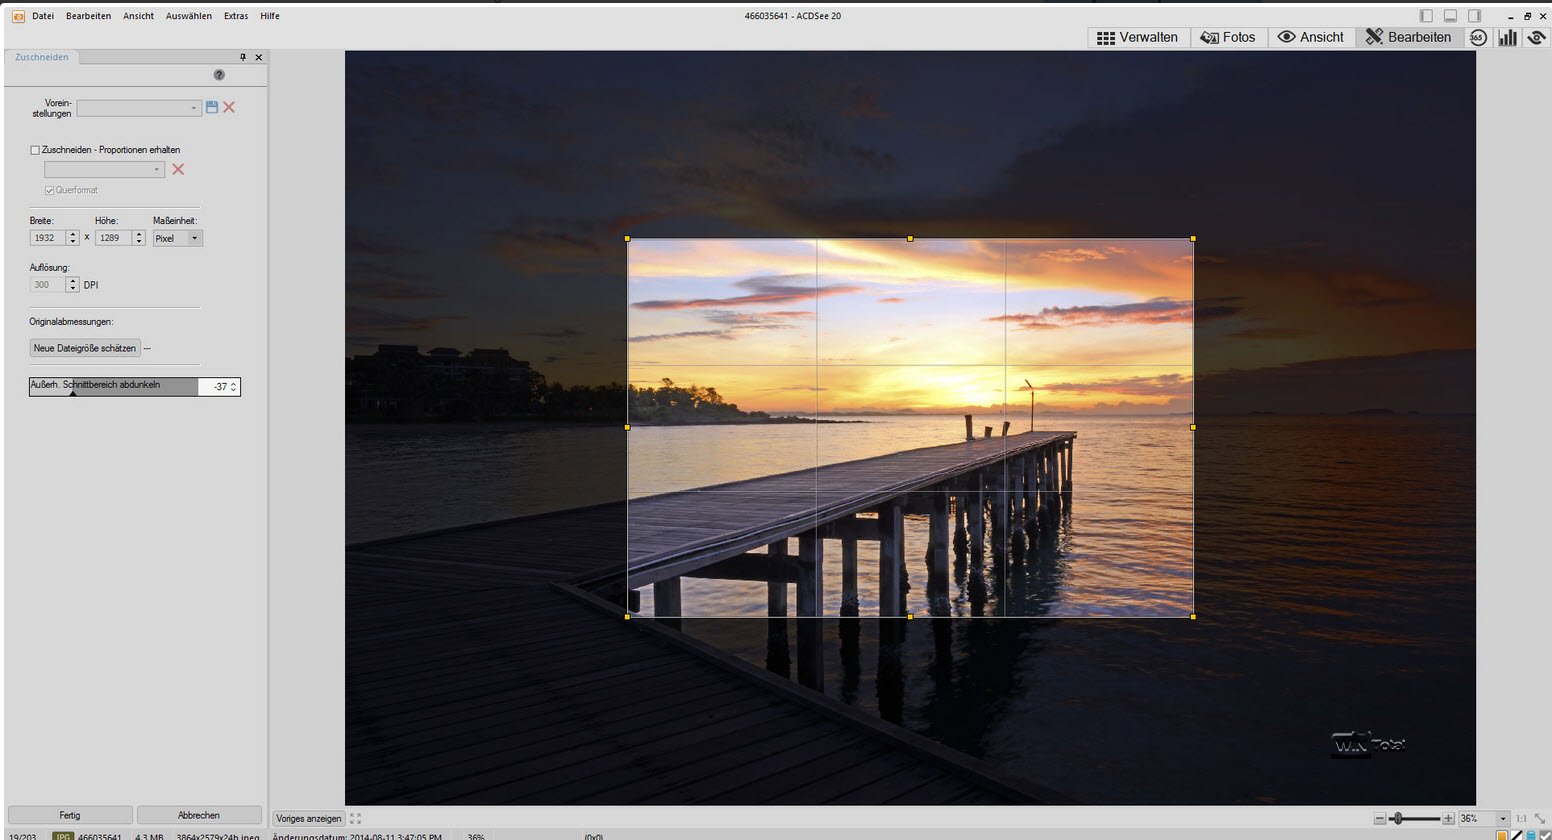Switch to Fotos mode

pyautogui.click(x=1228, y=37)
